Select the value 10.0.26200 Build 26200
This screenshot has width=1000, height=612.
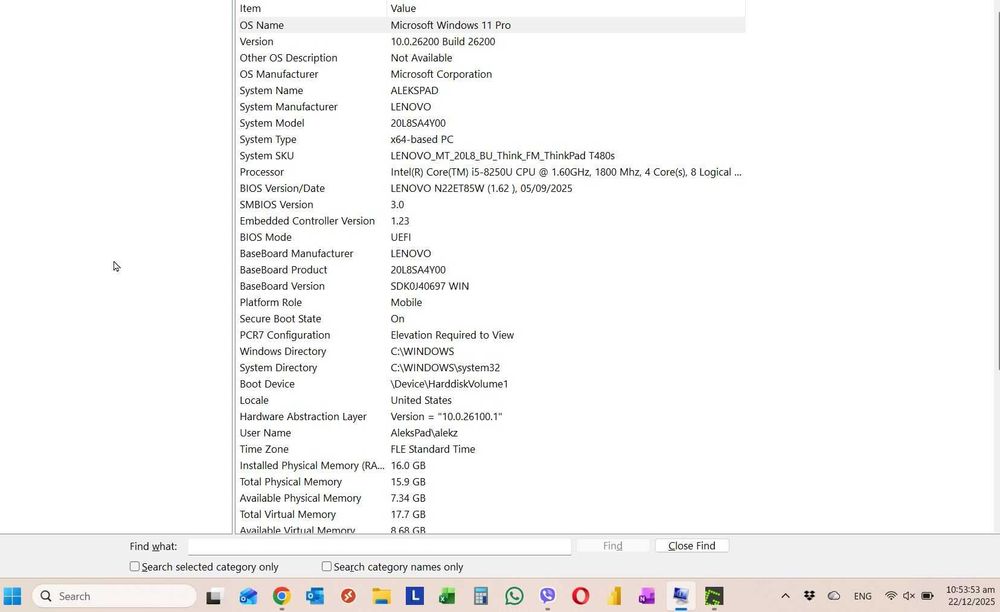443,41
